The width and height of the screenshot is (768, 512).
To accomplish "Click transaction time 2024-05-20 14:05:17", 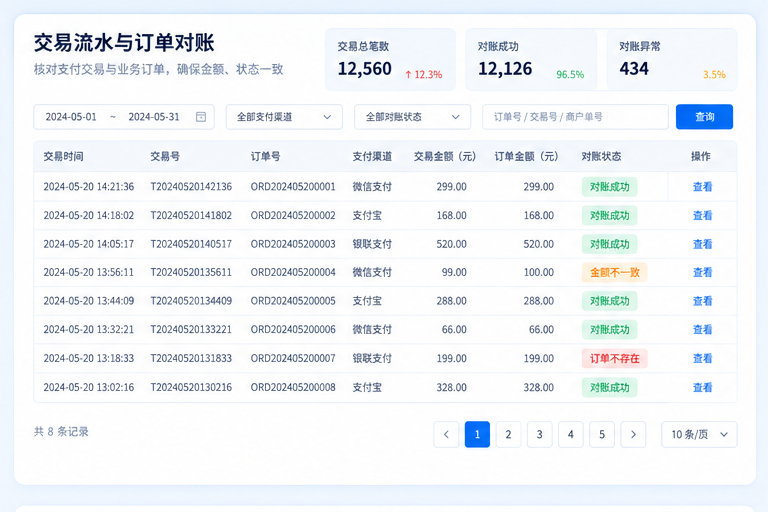I will 89,244.
